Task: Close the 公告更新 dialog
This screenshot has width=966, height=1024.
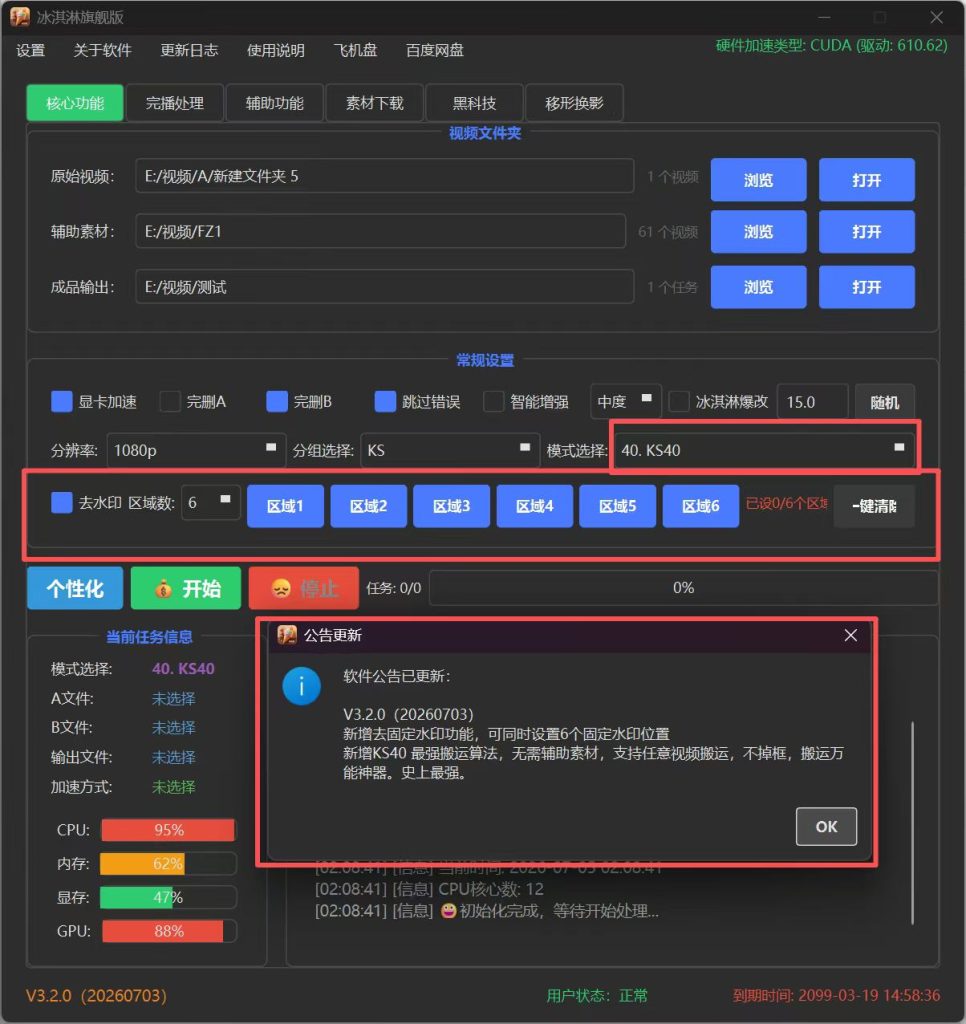Action: point(850,635)
